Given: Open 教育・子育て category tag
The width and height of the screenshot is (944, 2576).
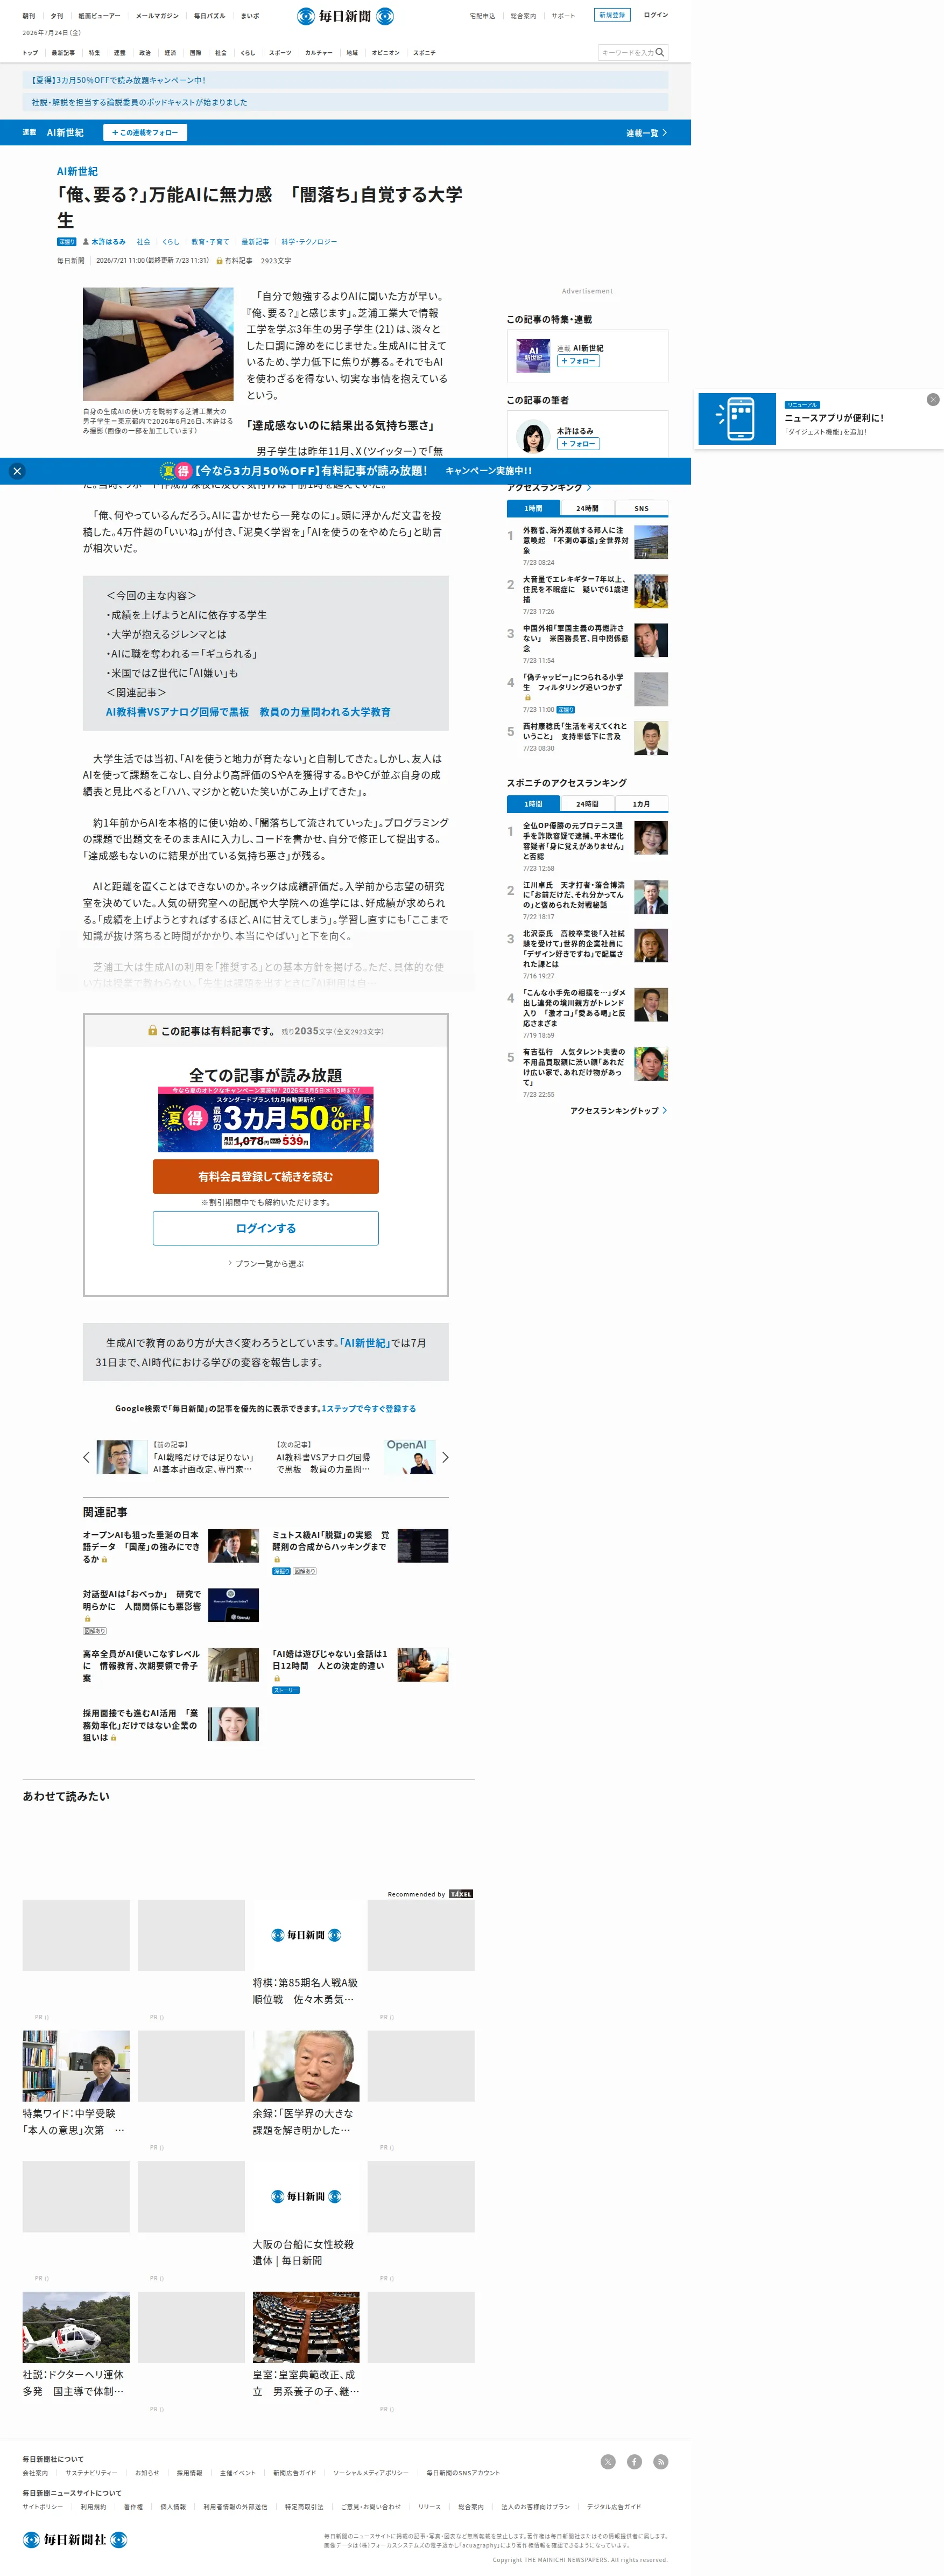Looking at the screenshot, I should pyautogui.click(x=210, y=242).
